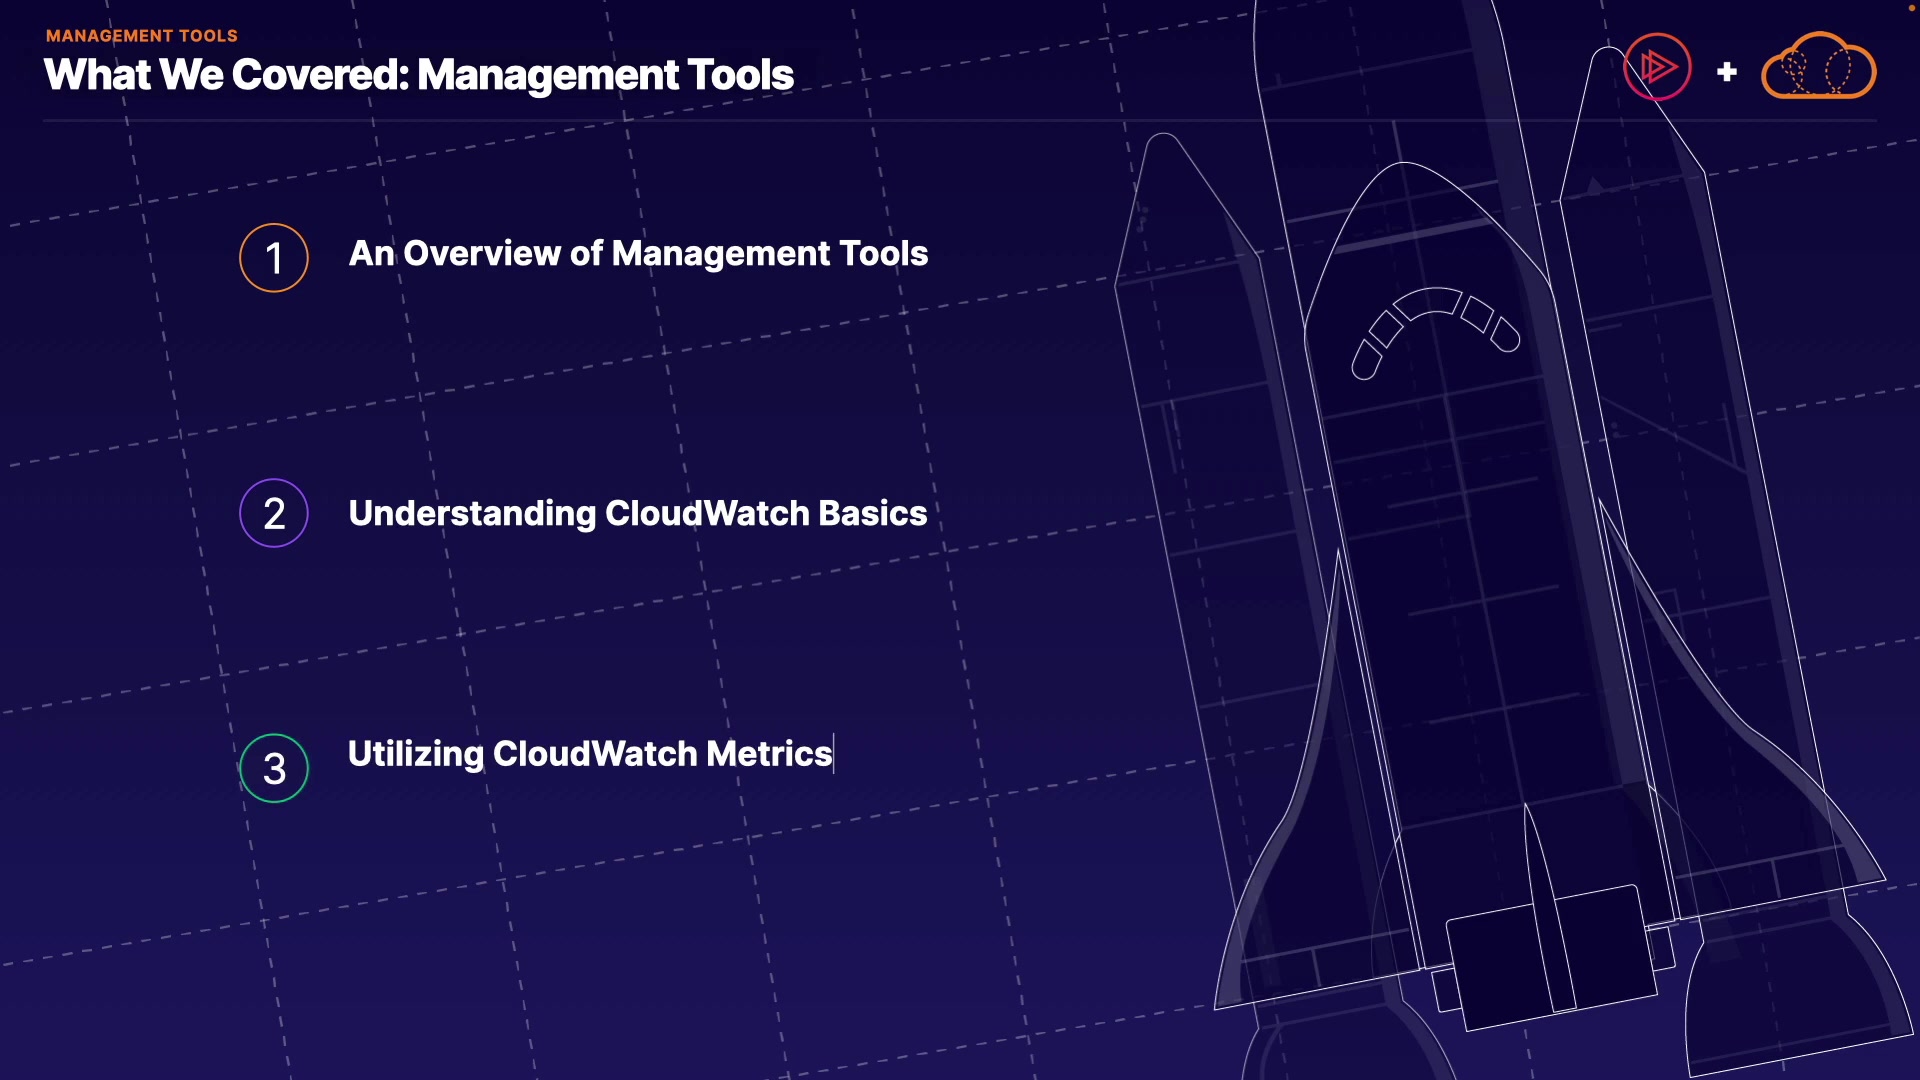Click 'Utilizing CloudWatch Metrics' item
The height and width of the screenshot is (1080, 1920).
pos(590,753)
